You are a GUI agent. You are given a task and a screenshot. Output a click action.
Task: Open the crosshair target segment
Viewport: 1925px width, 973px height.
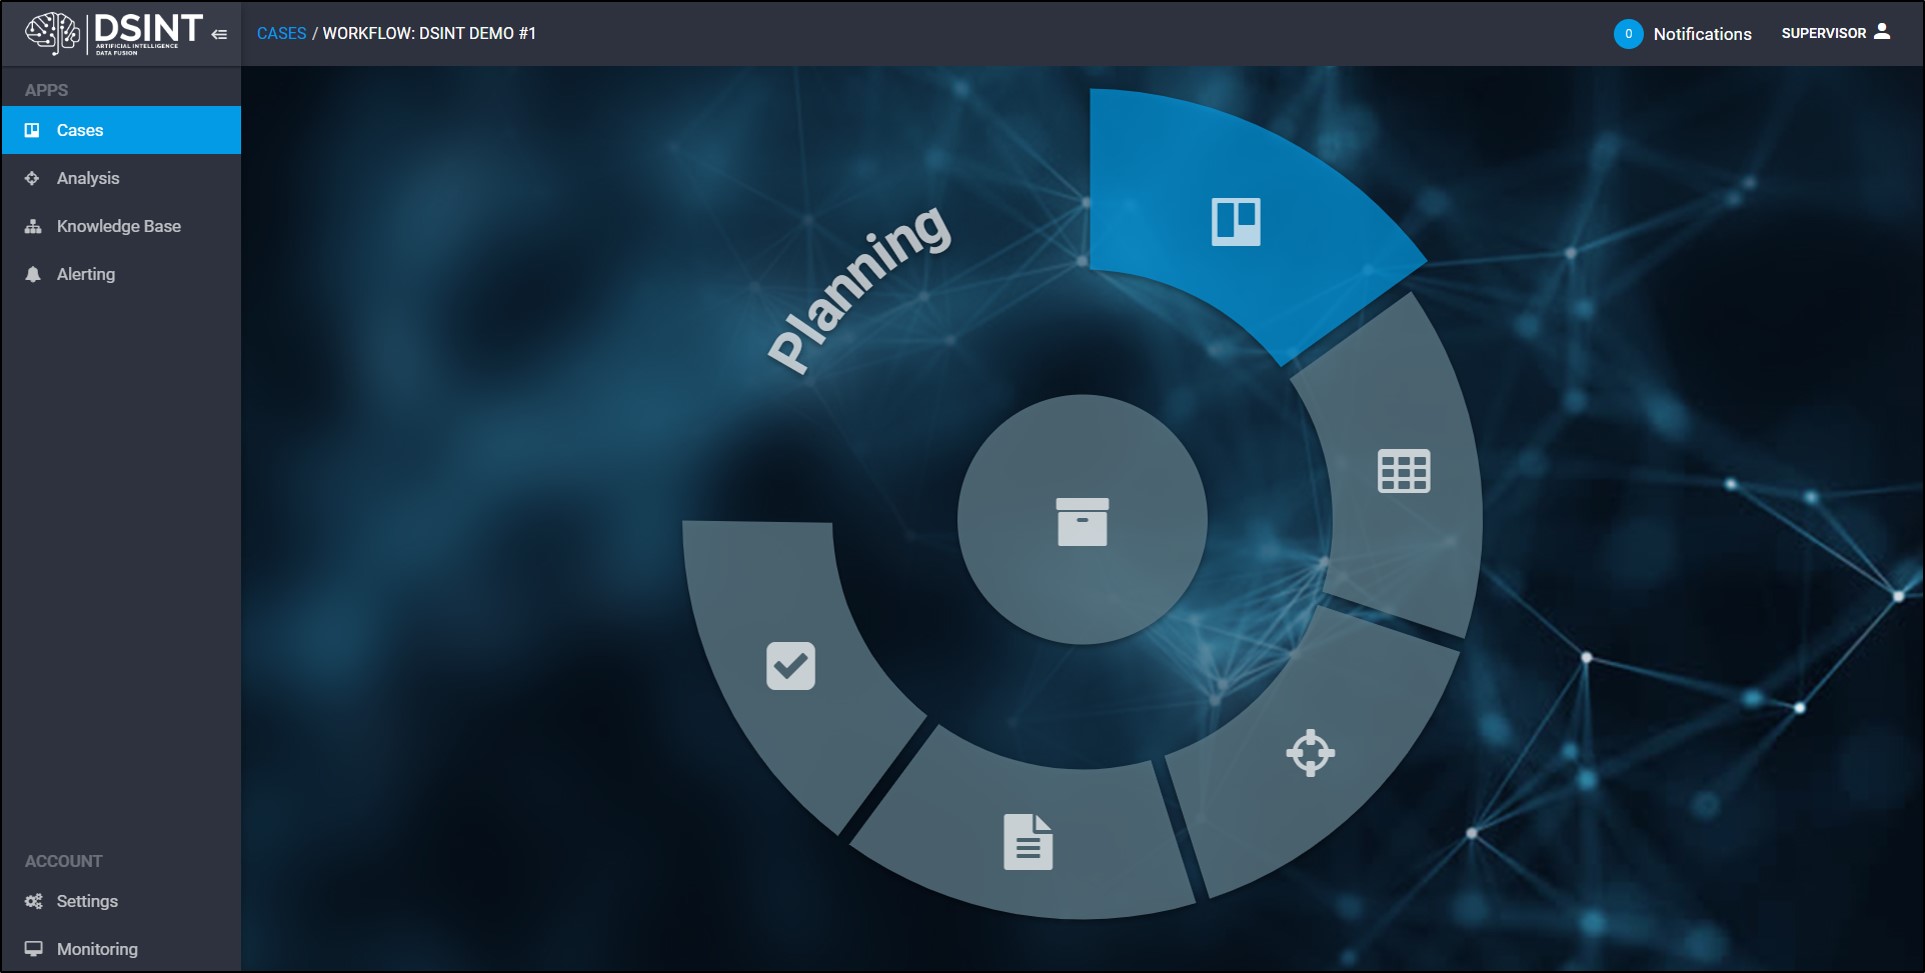(x=1310, y=753)
